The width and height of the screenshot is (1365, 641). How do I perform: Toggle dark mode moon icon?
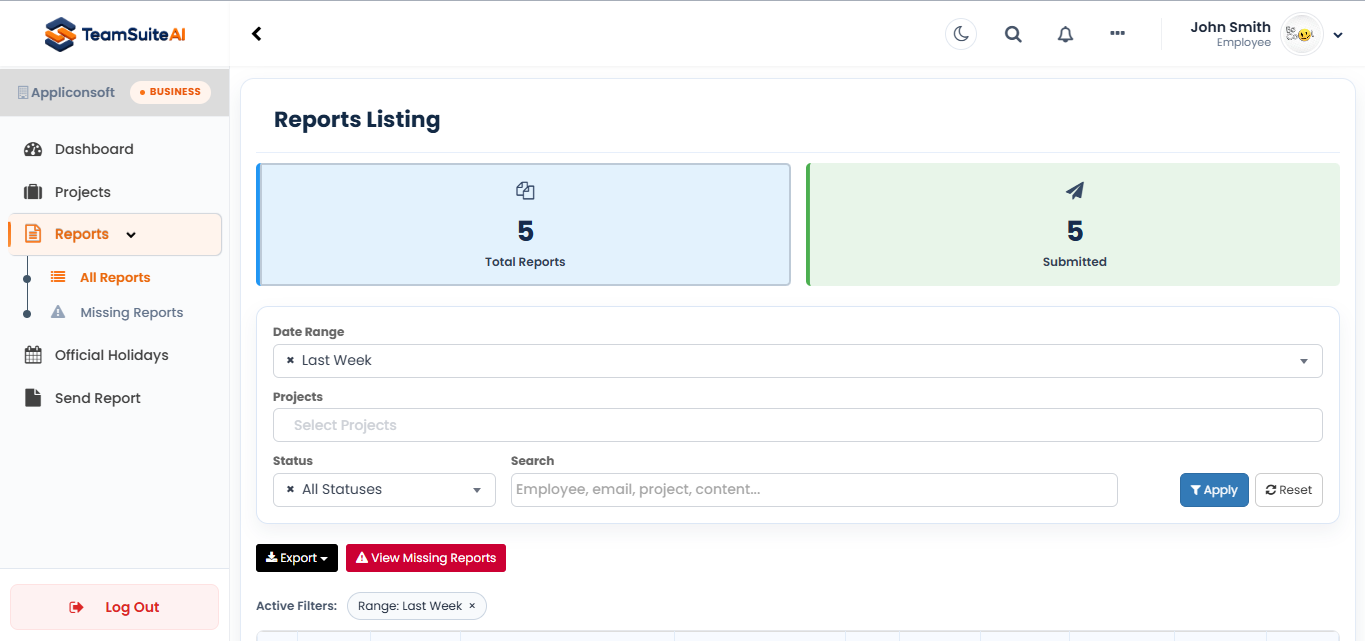961,34
